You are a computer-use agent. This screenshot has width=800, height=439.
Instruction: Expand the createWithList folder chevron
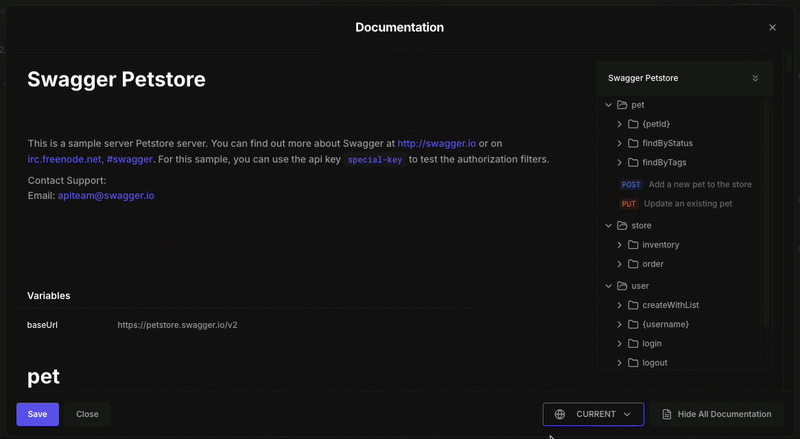click(x=619, y=305)
